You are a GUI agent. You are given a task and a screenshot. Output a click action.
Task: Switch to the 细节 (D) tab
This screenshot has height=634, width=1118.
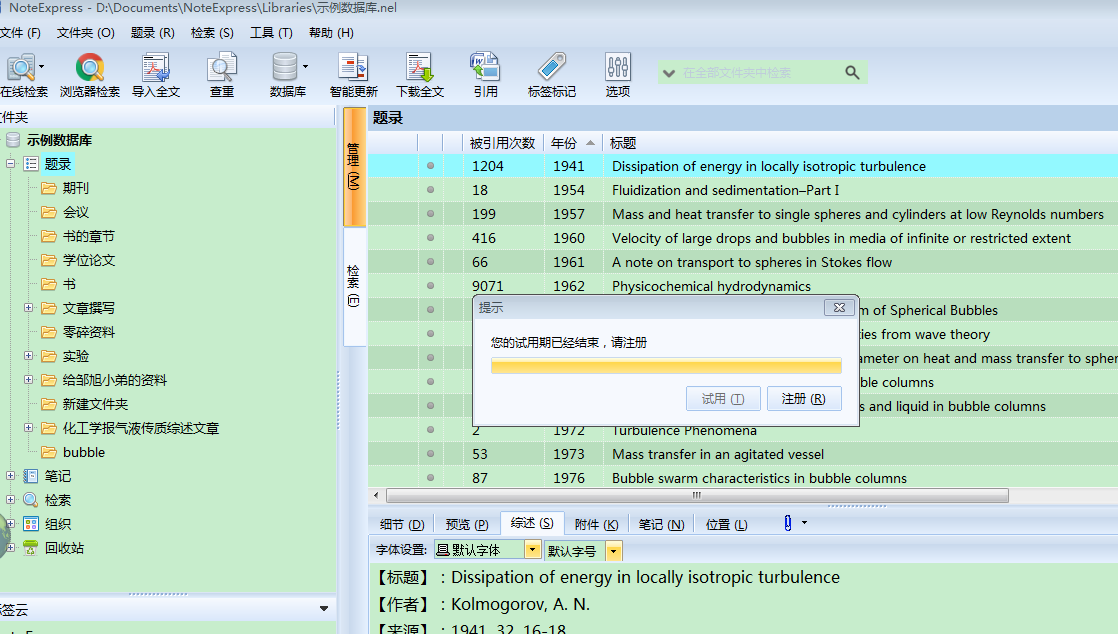(402, 524)
